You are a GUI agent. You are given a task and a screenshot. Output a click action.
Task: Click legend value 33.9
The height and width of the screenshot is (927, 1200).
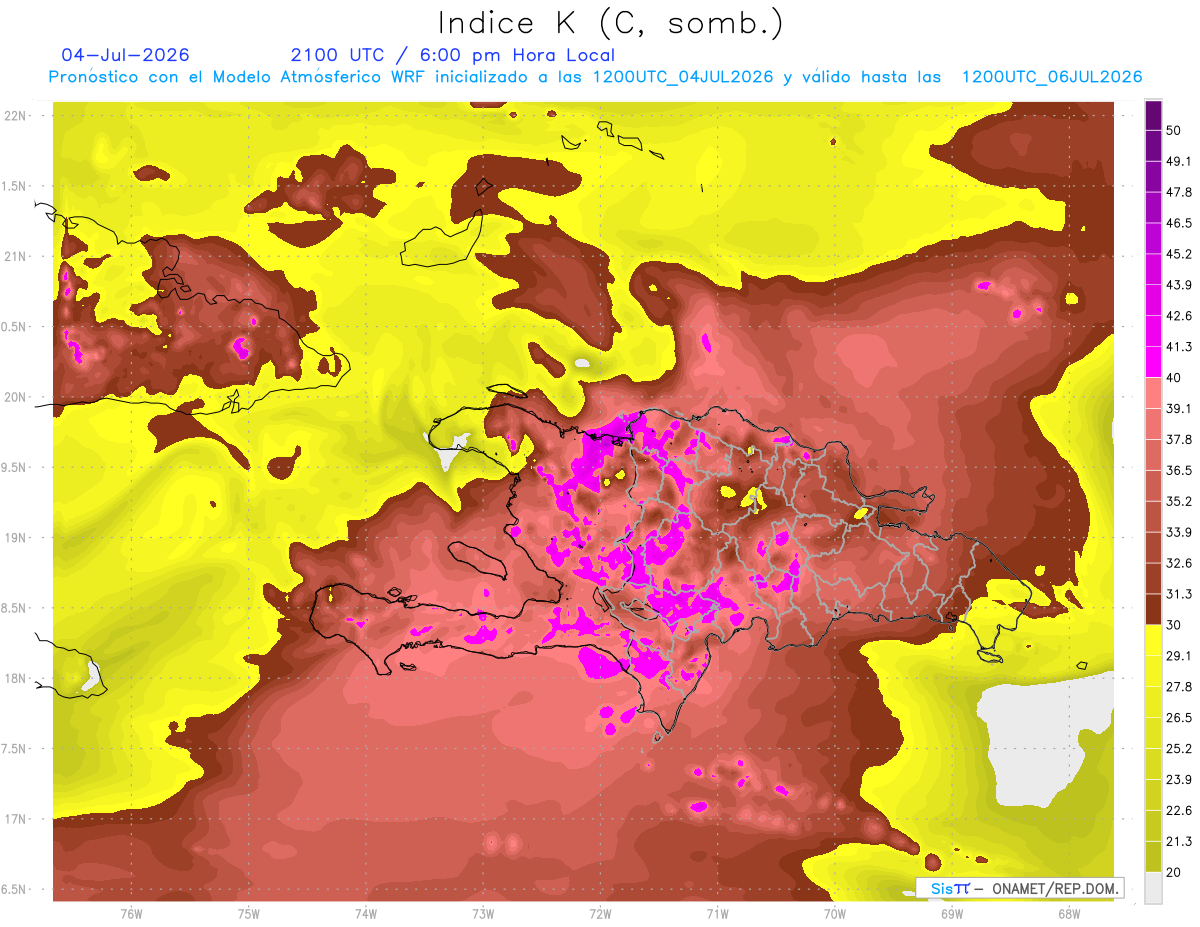point(1179,532)
